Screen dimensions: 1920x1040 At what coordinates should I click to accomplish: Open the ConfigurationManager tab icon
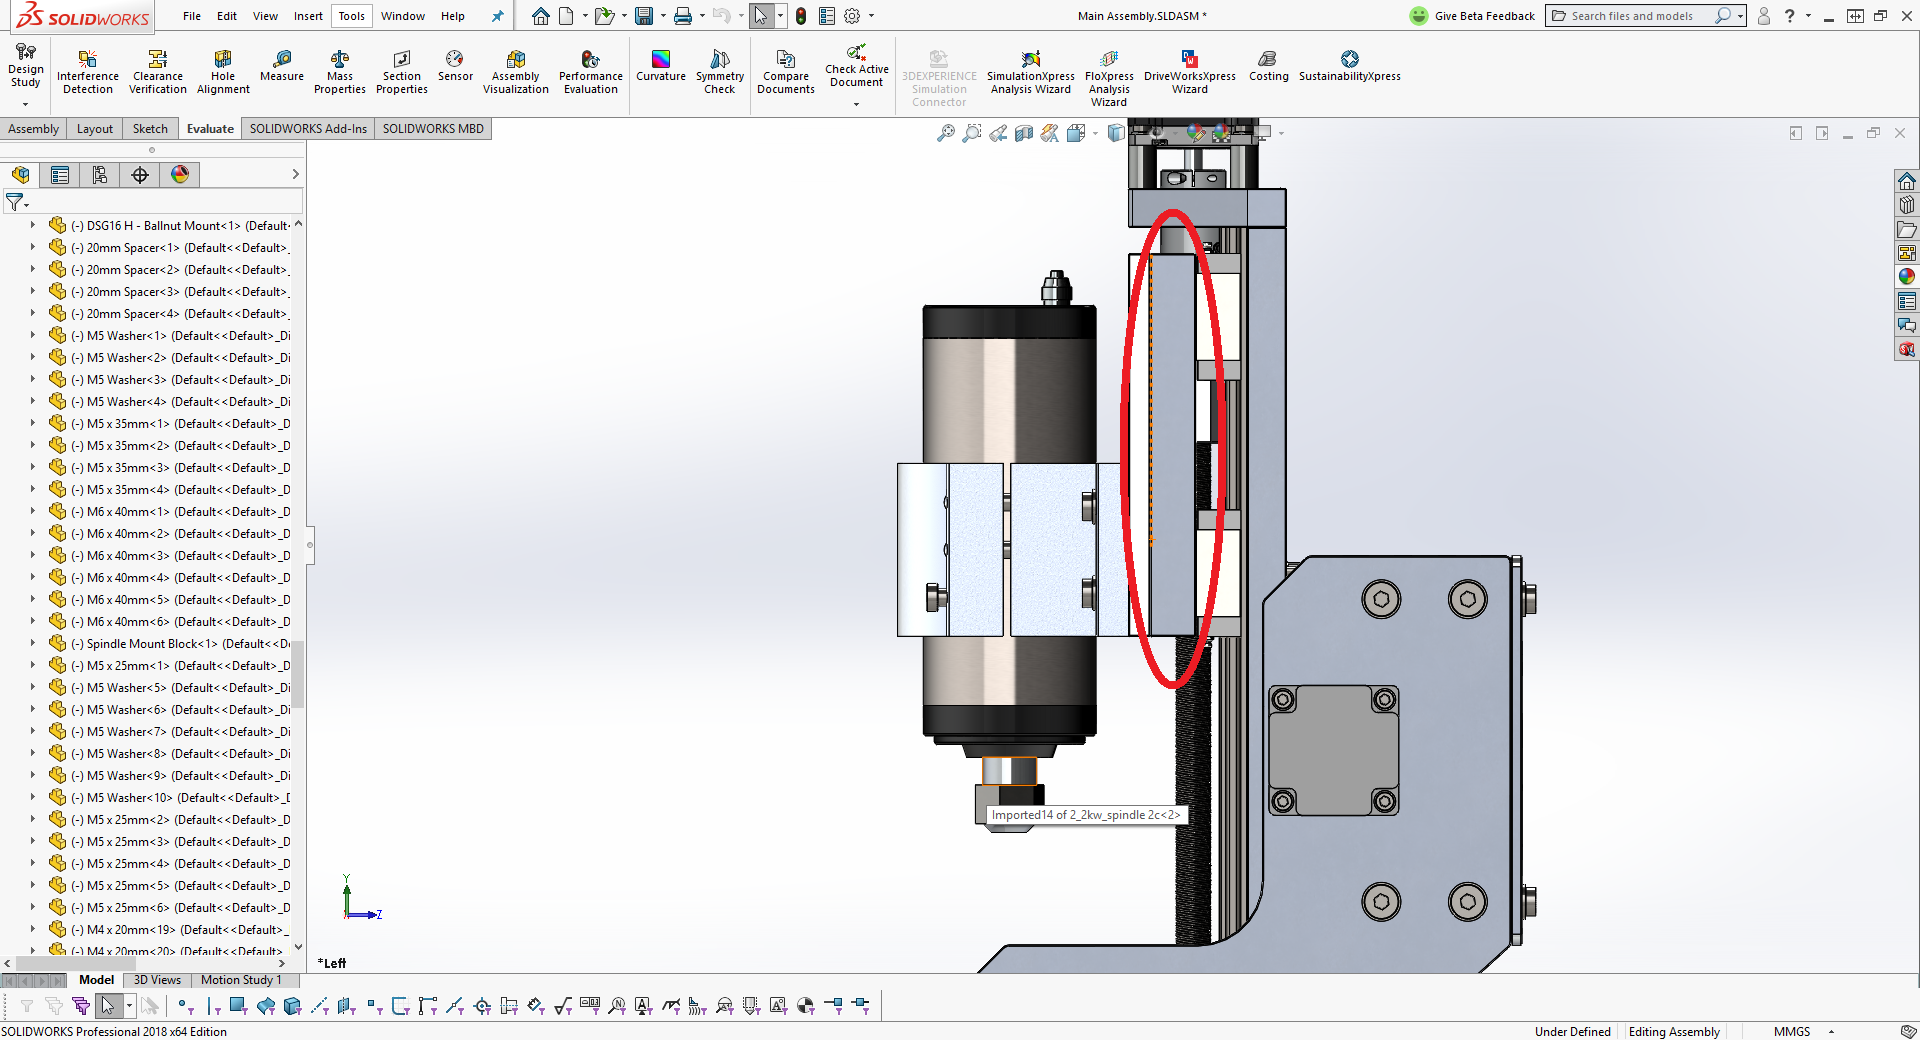[100, 175]
